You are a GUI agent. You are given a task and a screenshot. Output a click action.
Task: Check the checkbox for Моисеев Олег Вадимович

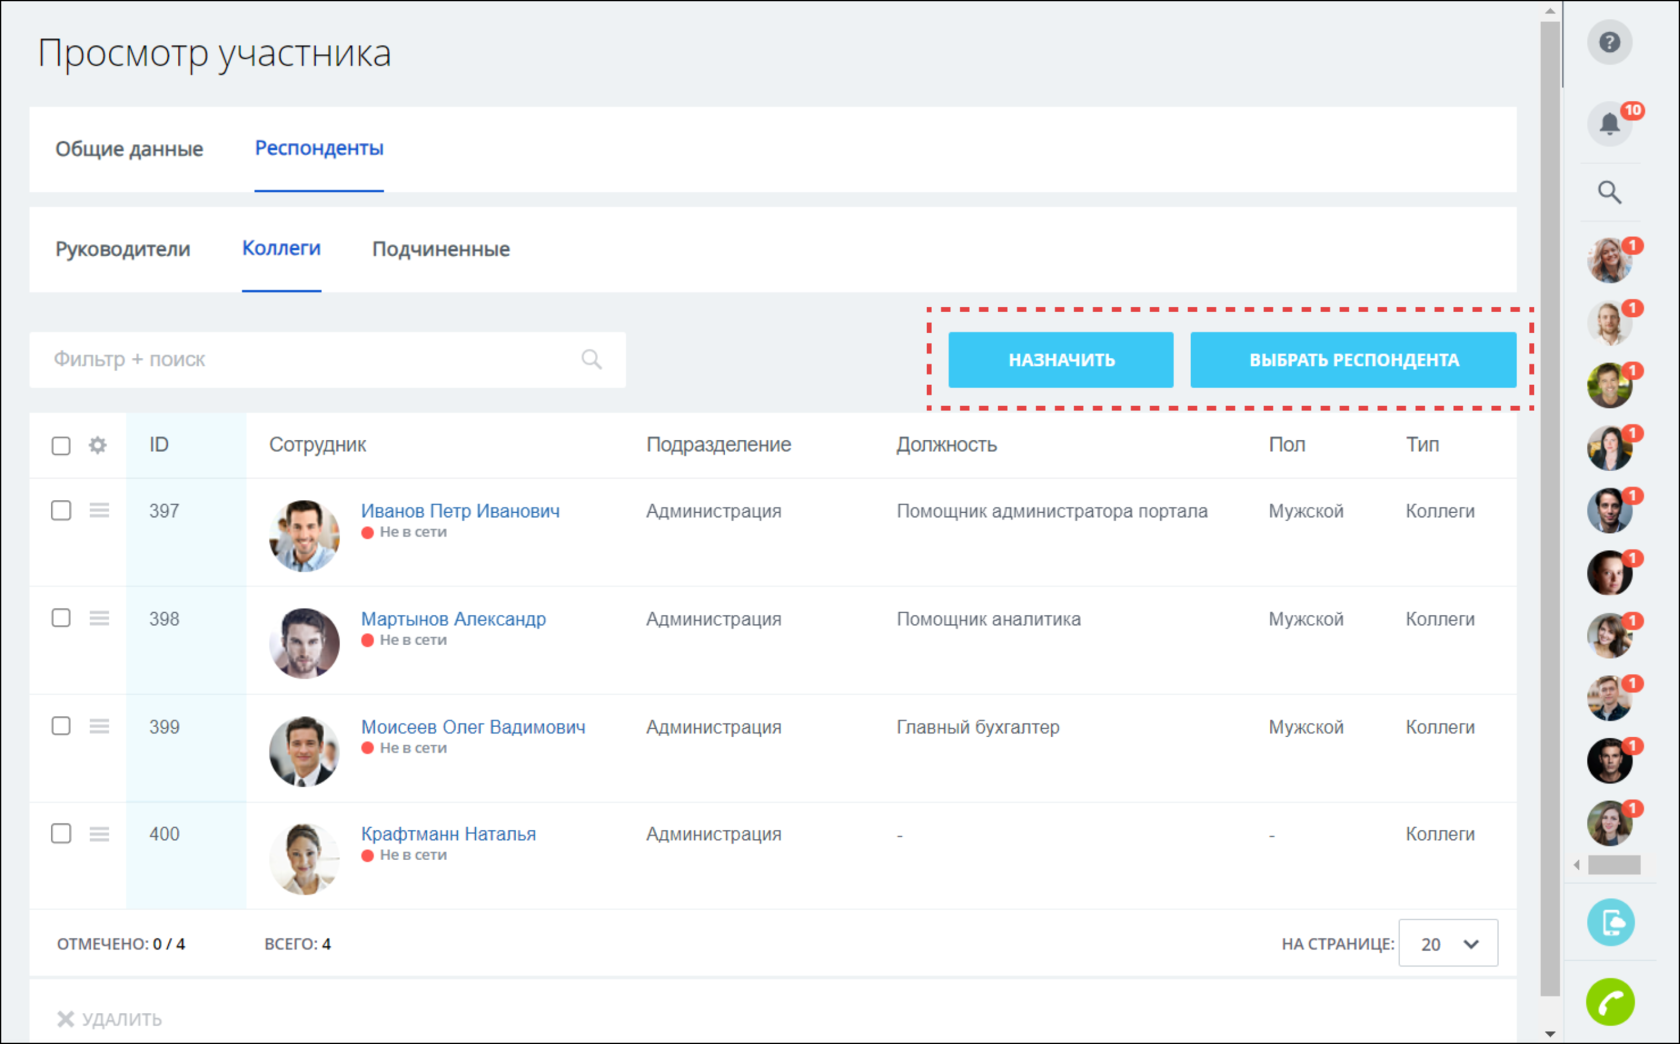tap(61, 726)
